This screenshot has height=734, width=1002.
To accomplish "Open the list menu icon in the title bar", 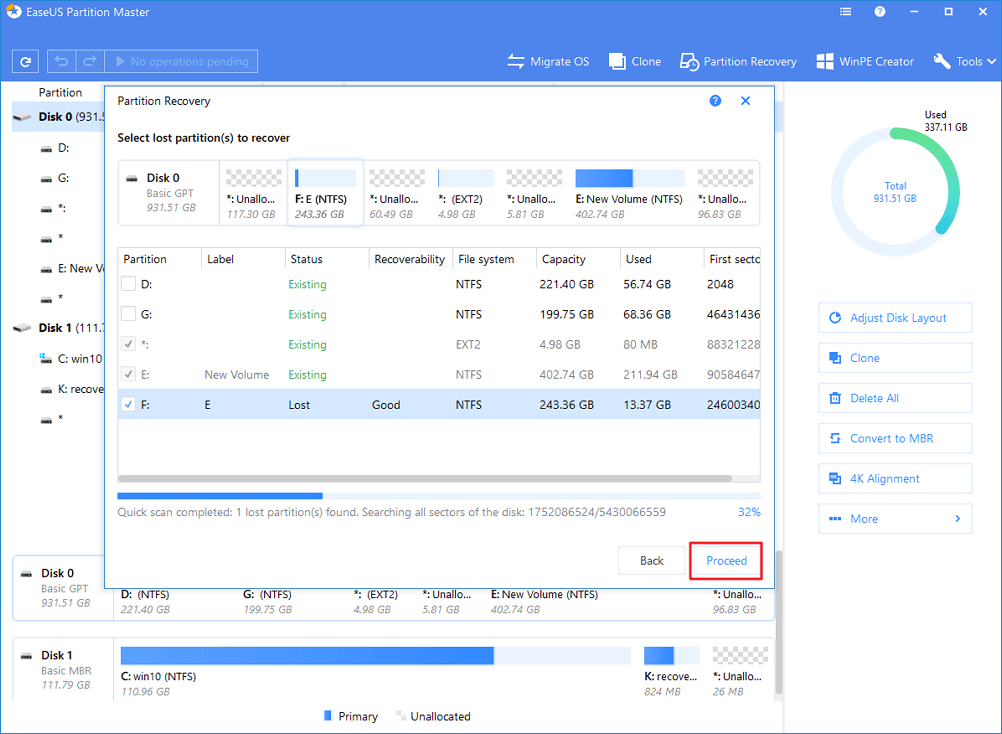I will pyautogui.click(x=845, y=11).
